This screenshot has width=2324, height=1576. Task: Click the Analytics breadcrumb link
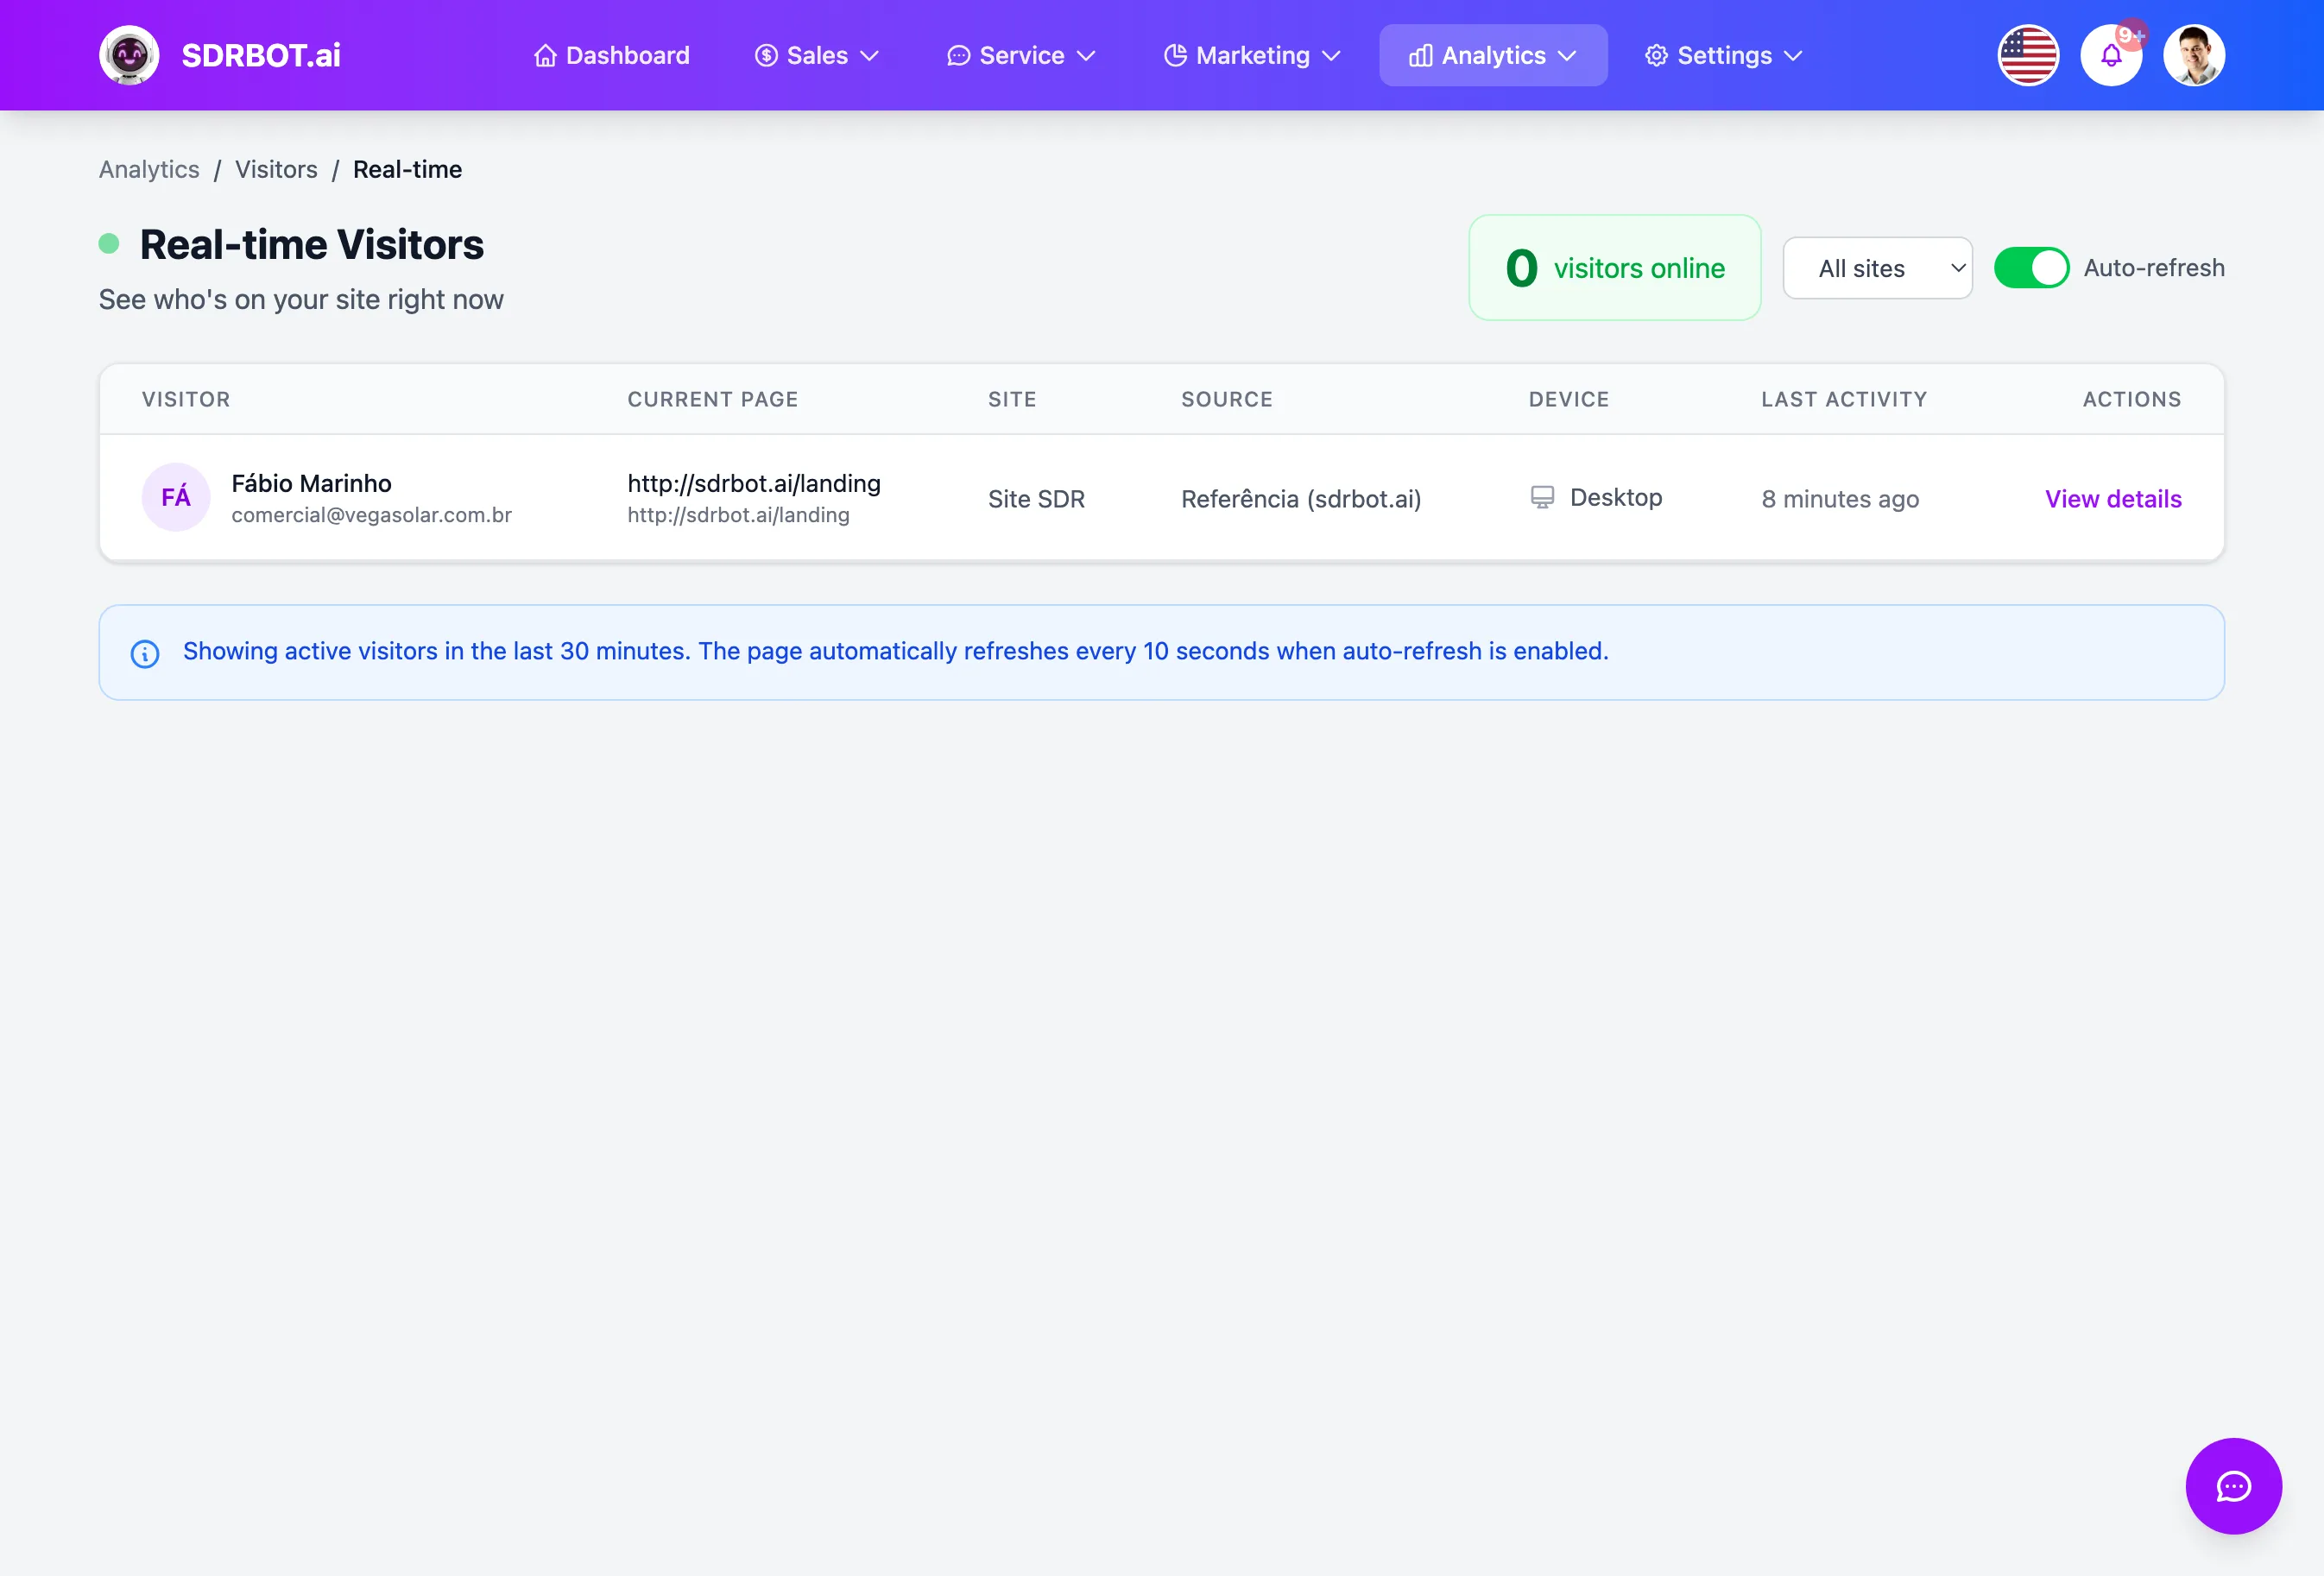(x=149, y=169)
